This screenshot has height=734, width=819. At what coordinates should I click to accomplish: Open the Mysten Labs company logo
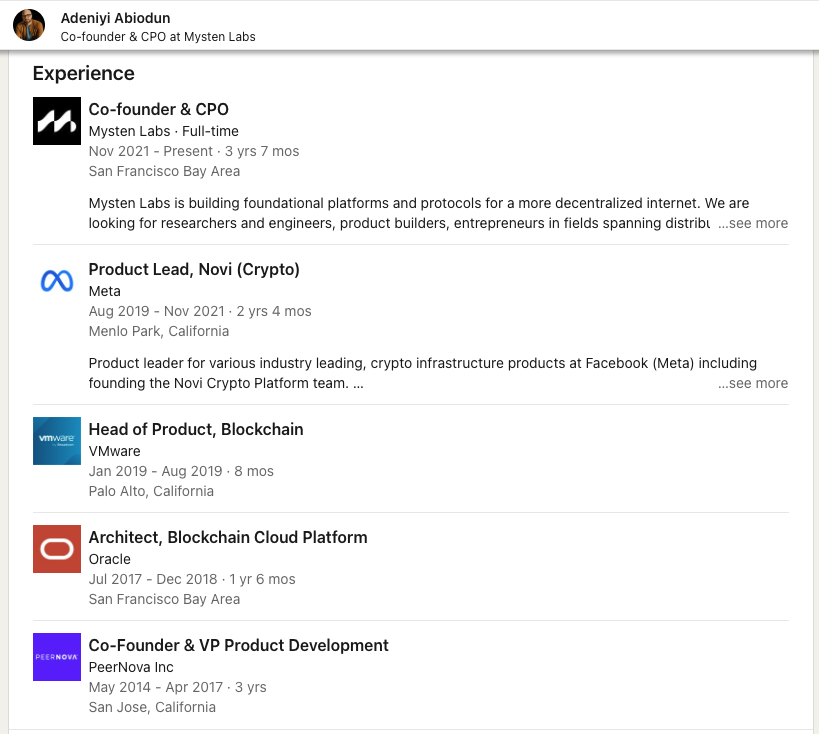coord(57,121)
